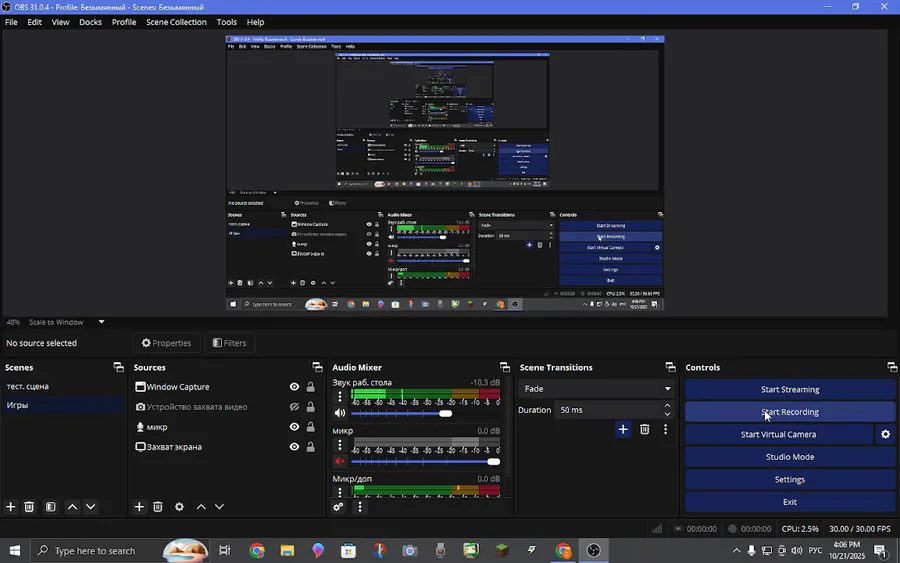Image resolution: width=900 pixels, height=563 pixels.
Task: Open advanced audio properties gears icon
Action: (338, 507)
